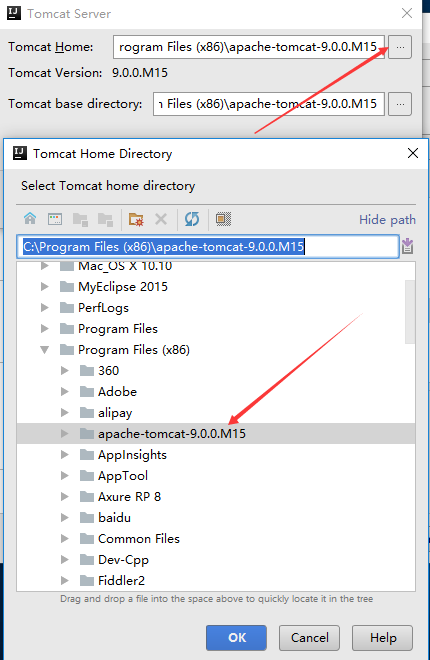The height and width of the screenshot is (660, 430).
Task: Browse for Tomcat Home with ellipsis button
Action: [400, 47]
